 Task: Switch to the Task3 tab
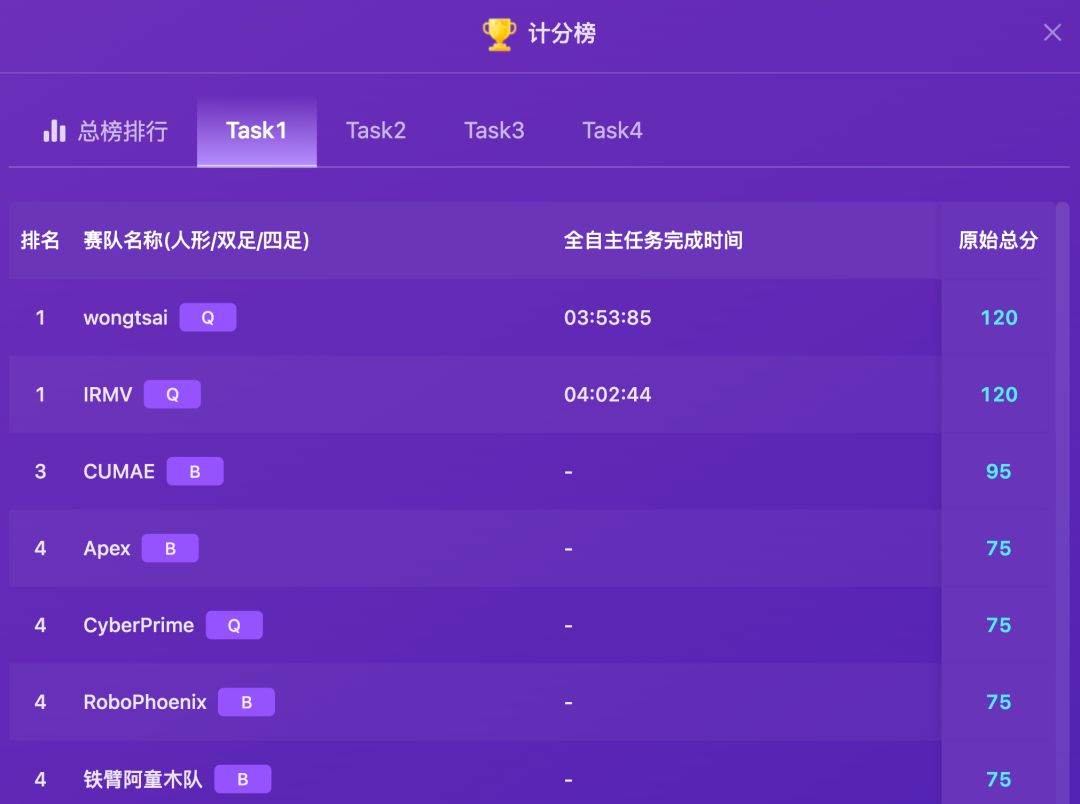pyautogui.click(x=494, y=131)
